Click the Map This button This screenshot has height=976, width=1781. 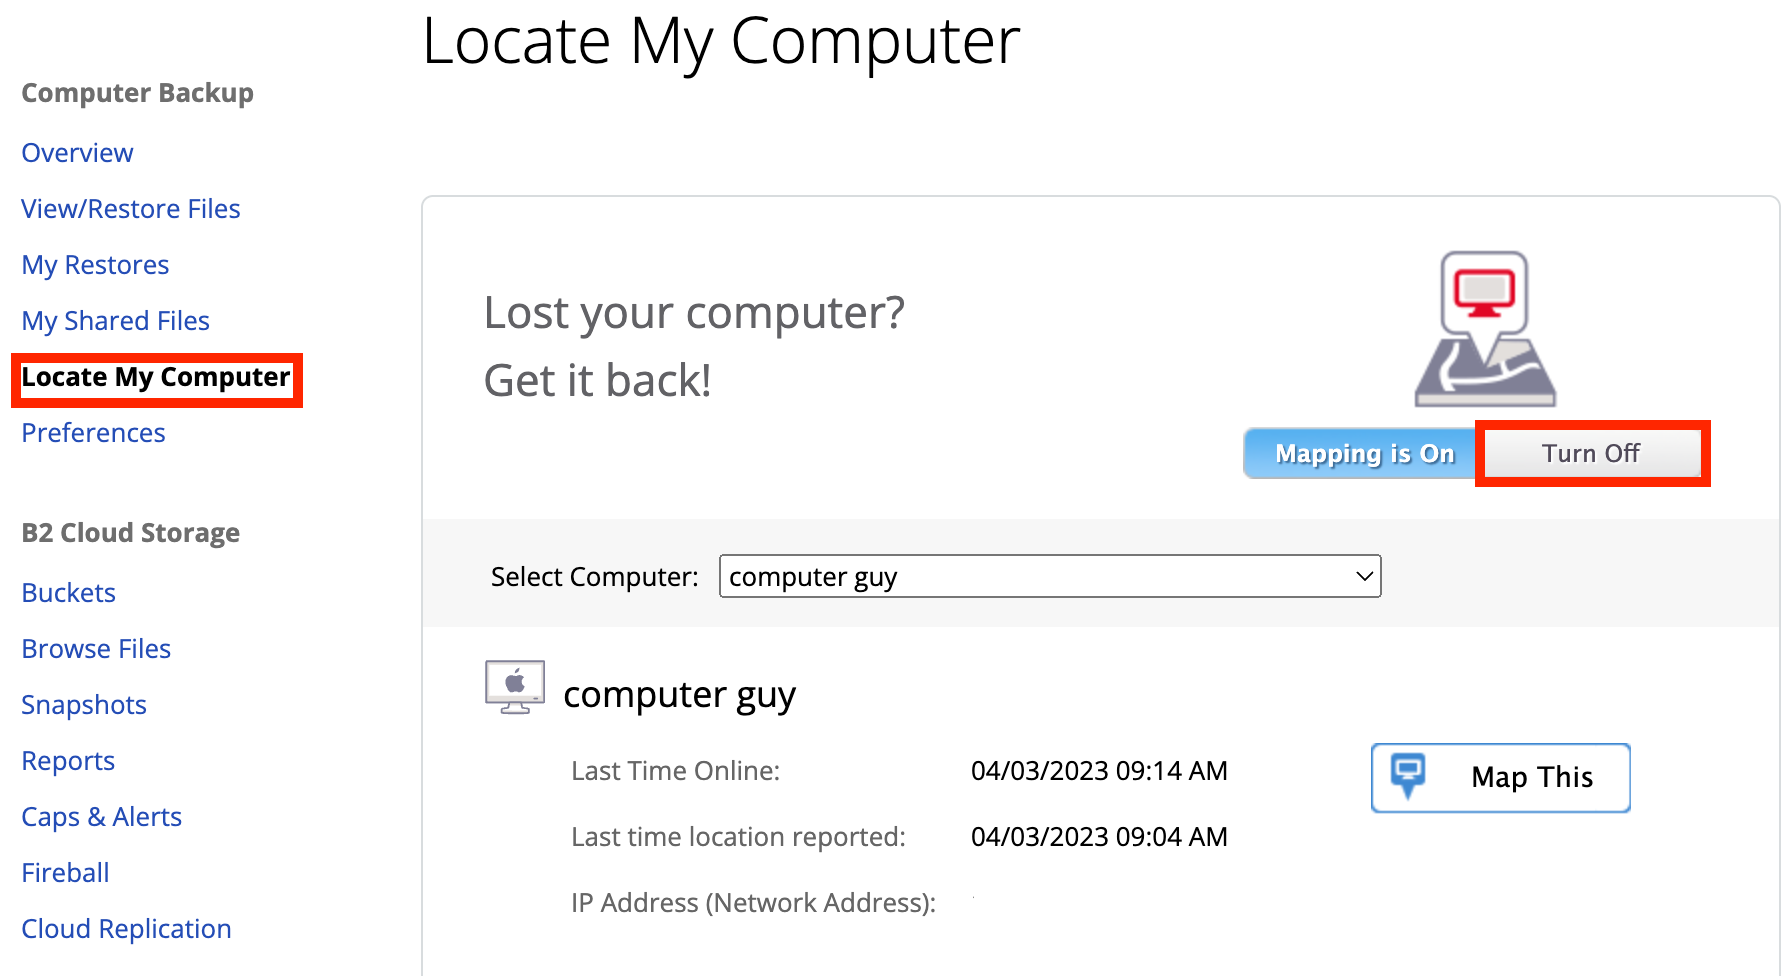click(x=1501, y=778)
